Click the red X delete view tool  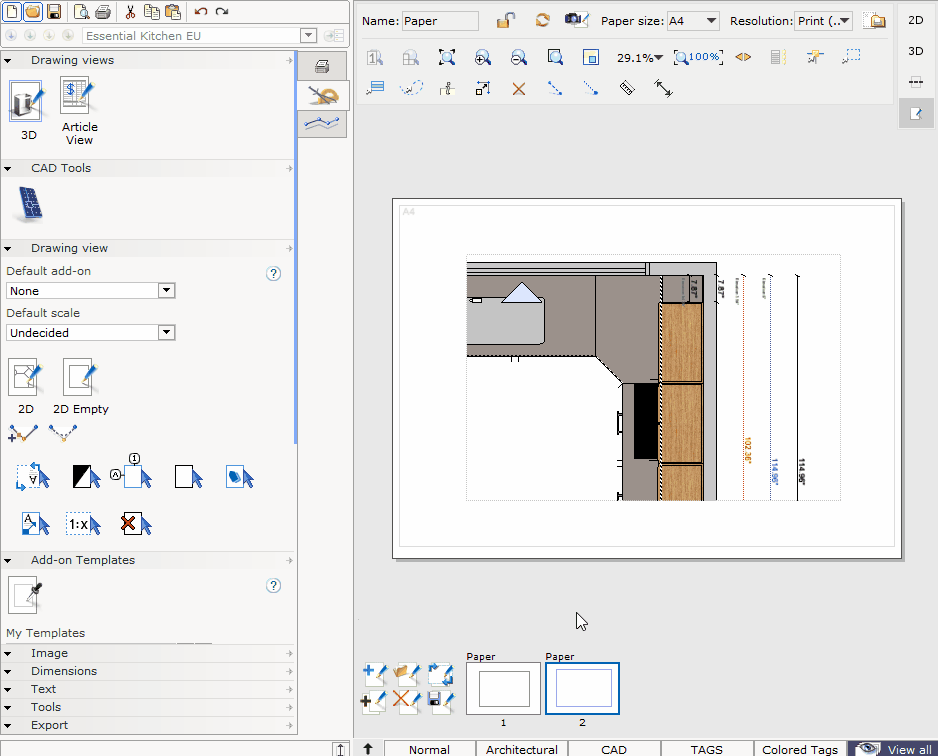[136, 525]
